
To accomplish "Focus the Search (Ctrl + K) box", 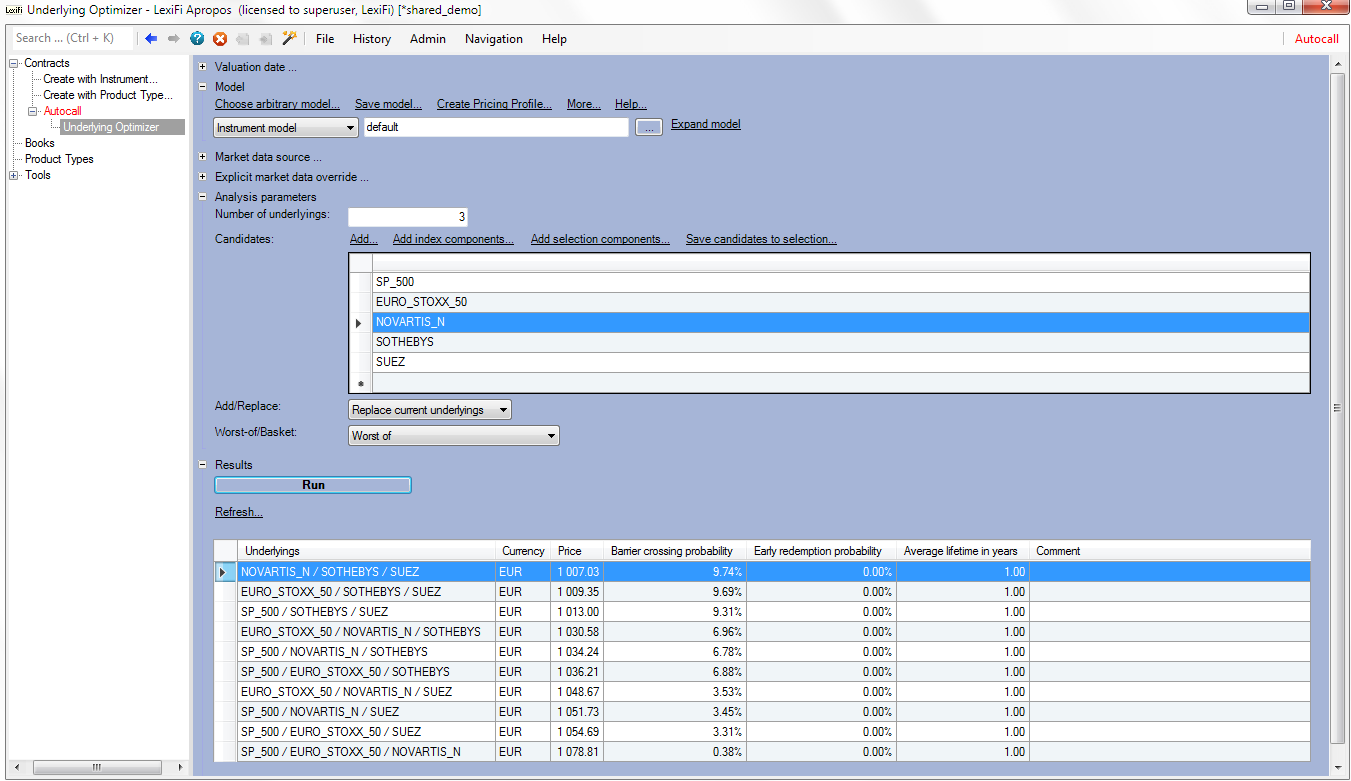I will (72, 38).
